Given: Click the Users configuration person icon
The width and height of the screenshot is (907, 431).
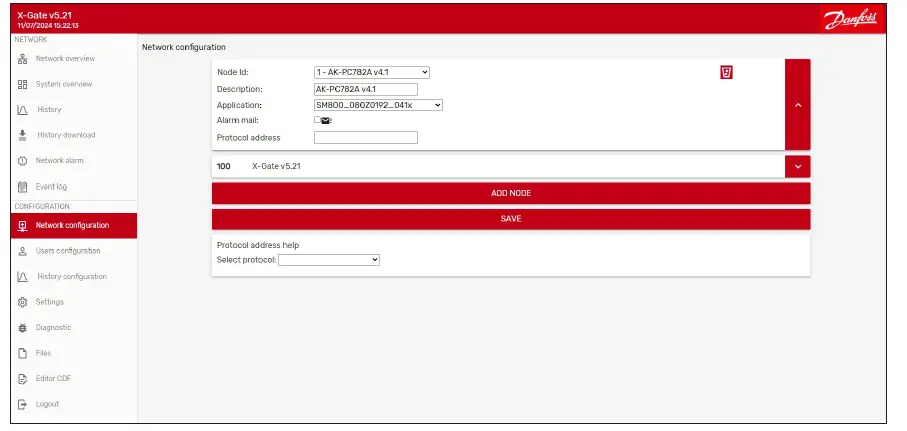Looking at the screenshot, I should [x=23, y=251].
